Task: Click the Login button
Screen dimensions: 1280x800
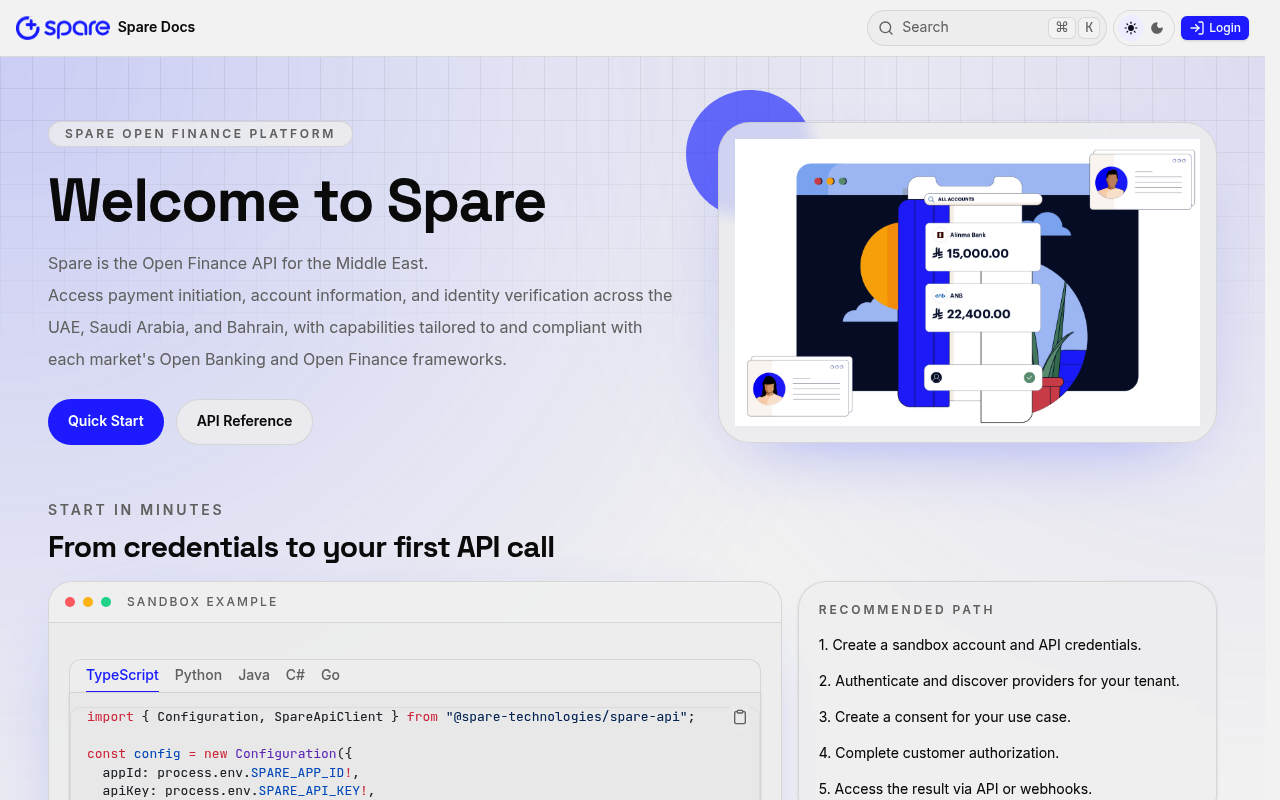Action: (1215, 28)
